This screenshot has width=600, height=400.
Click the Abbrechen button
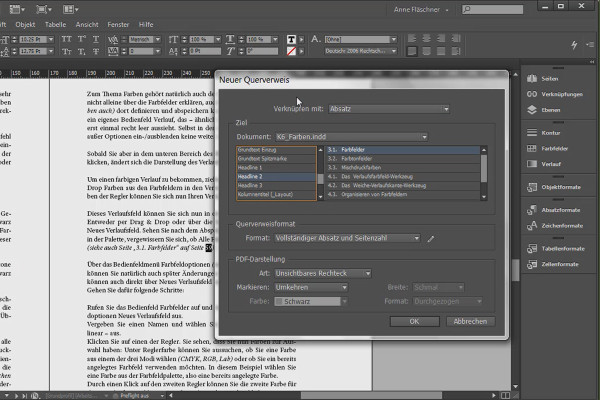click(470, 322)
